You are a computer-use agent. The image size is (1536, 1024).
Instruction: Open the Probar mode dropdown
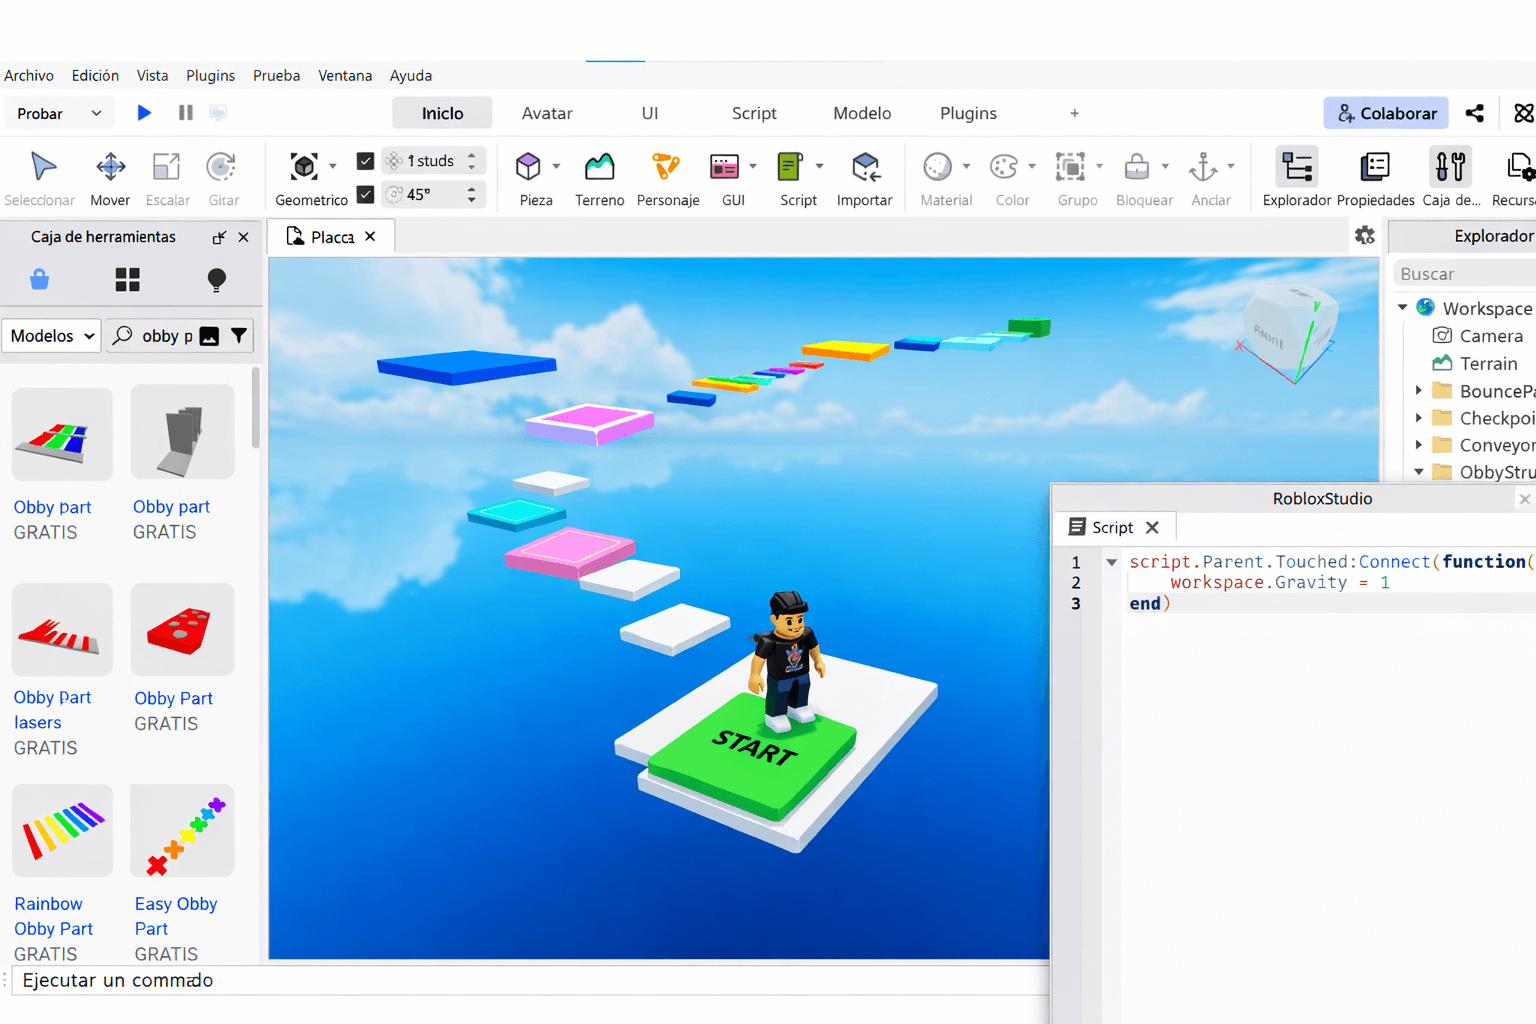[59, 113]
